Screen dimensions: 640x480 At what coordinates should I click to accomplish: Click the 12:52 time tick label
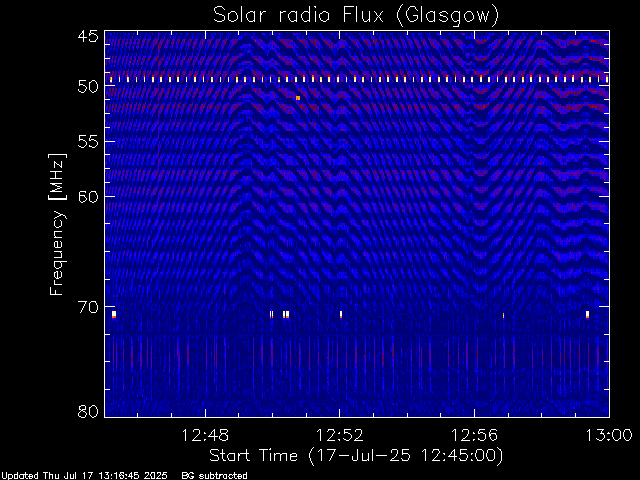tap(340, 435)
